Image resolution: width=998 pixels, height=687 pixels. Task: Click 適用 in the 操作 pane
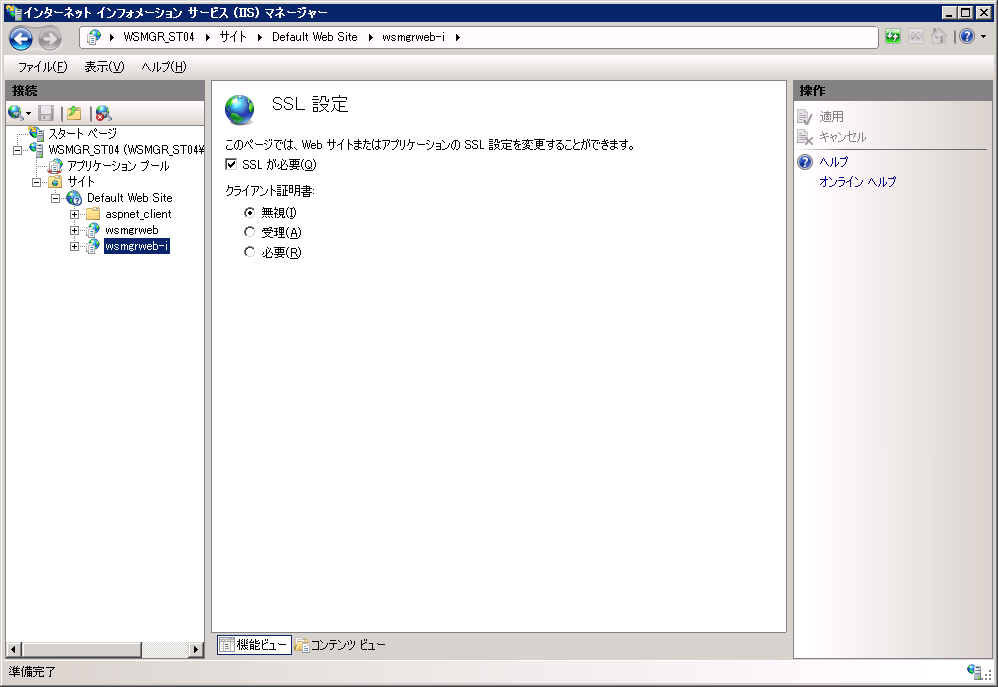pyautogui.click(x=831, y=117)
